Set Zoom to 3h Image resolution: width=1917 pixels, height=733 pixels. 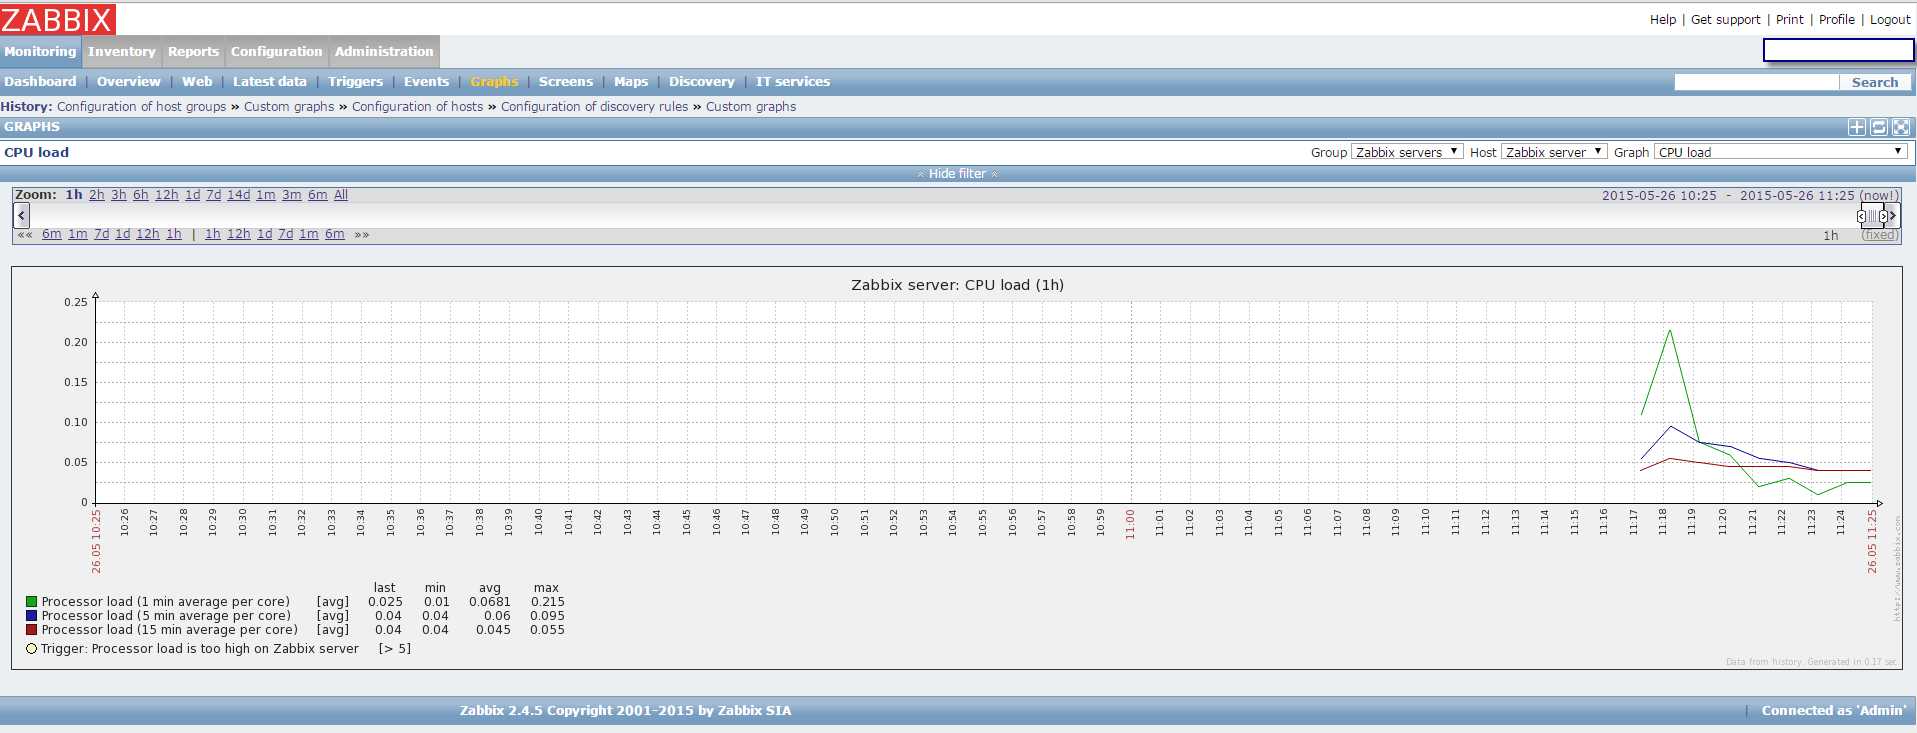(119, 195)
